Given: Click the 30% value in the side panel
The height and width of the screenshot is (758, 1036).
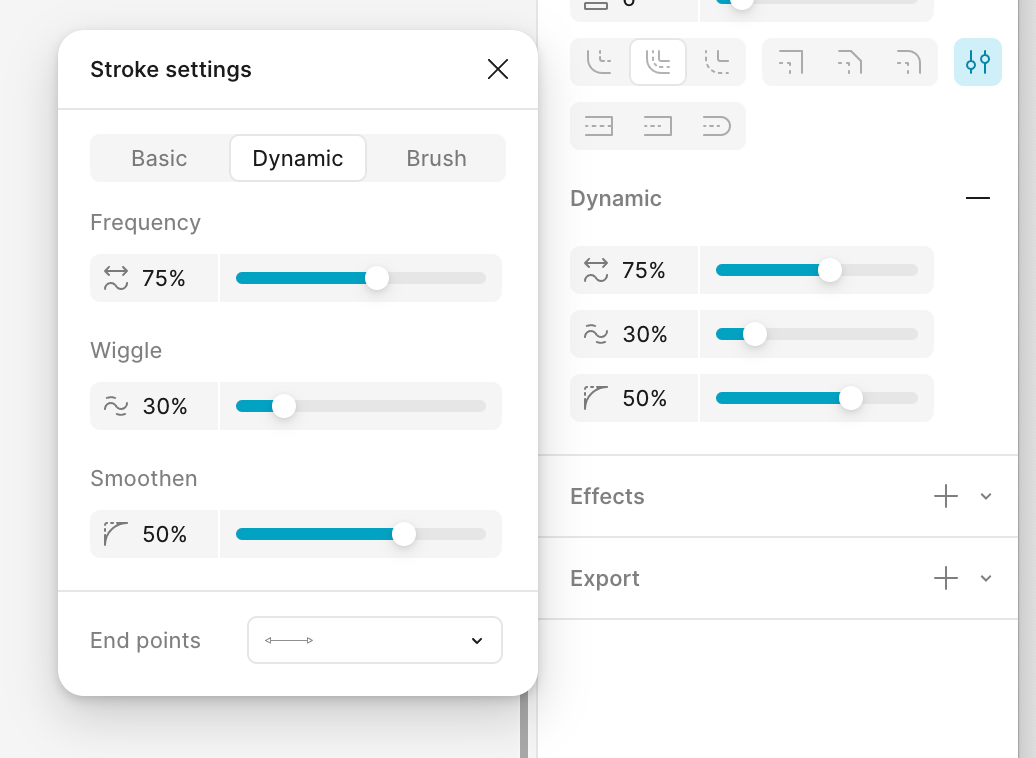Looking at the screenshot, I should (x=645, y=334).
